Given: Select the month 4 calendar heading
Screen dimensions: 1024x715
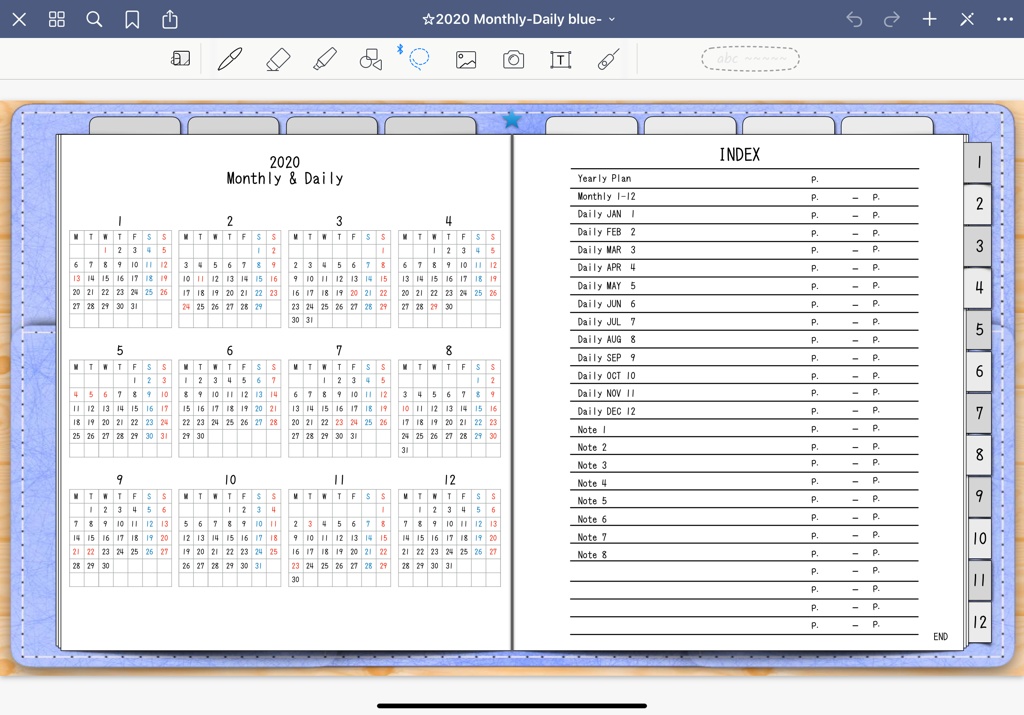Looking at the screenshot, I should pyautogui.click(x=448, y=221).
